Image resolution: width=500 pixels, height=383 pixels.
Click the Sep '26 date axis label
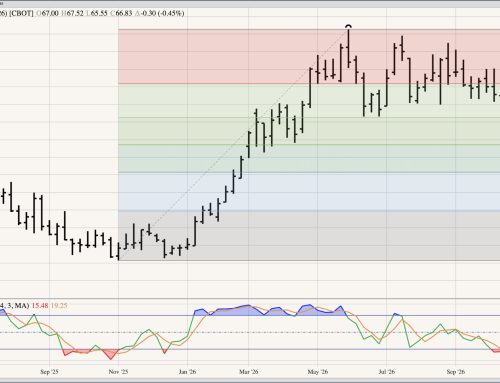[456, 372]
